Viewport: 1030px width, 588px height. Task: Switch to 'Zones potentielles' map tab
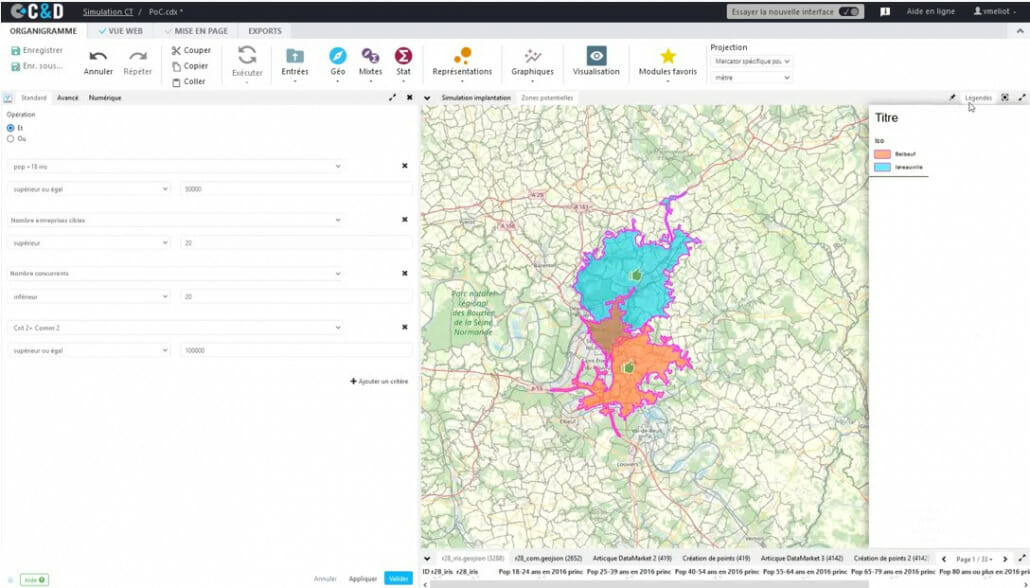(x=547, y=98)
